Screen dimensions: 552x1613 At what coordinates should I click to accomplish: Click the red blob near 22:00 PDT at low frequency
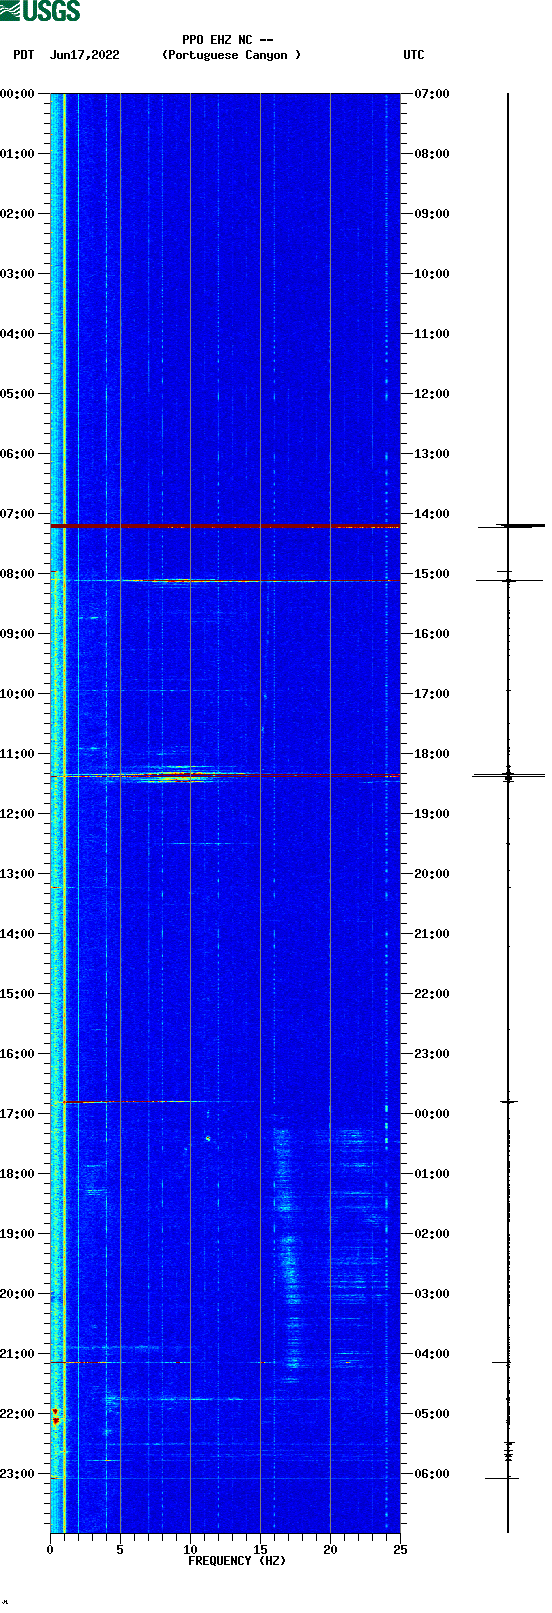coord(56,1416)
